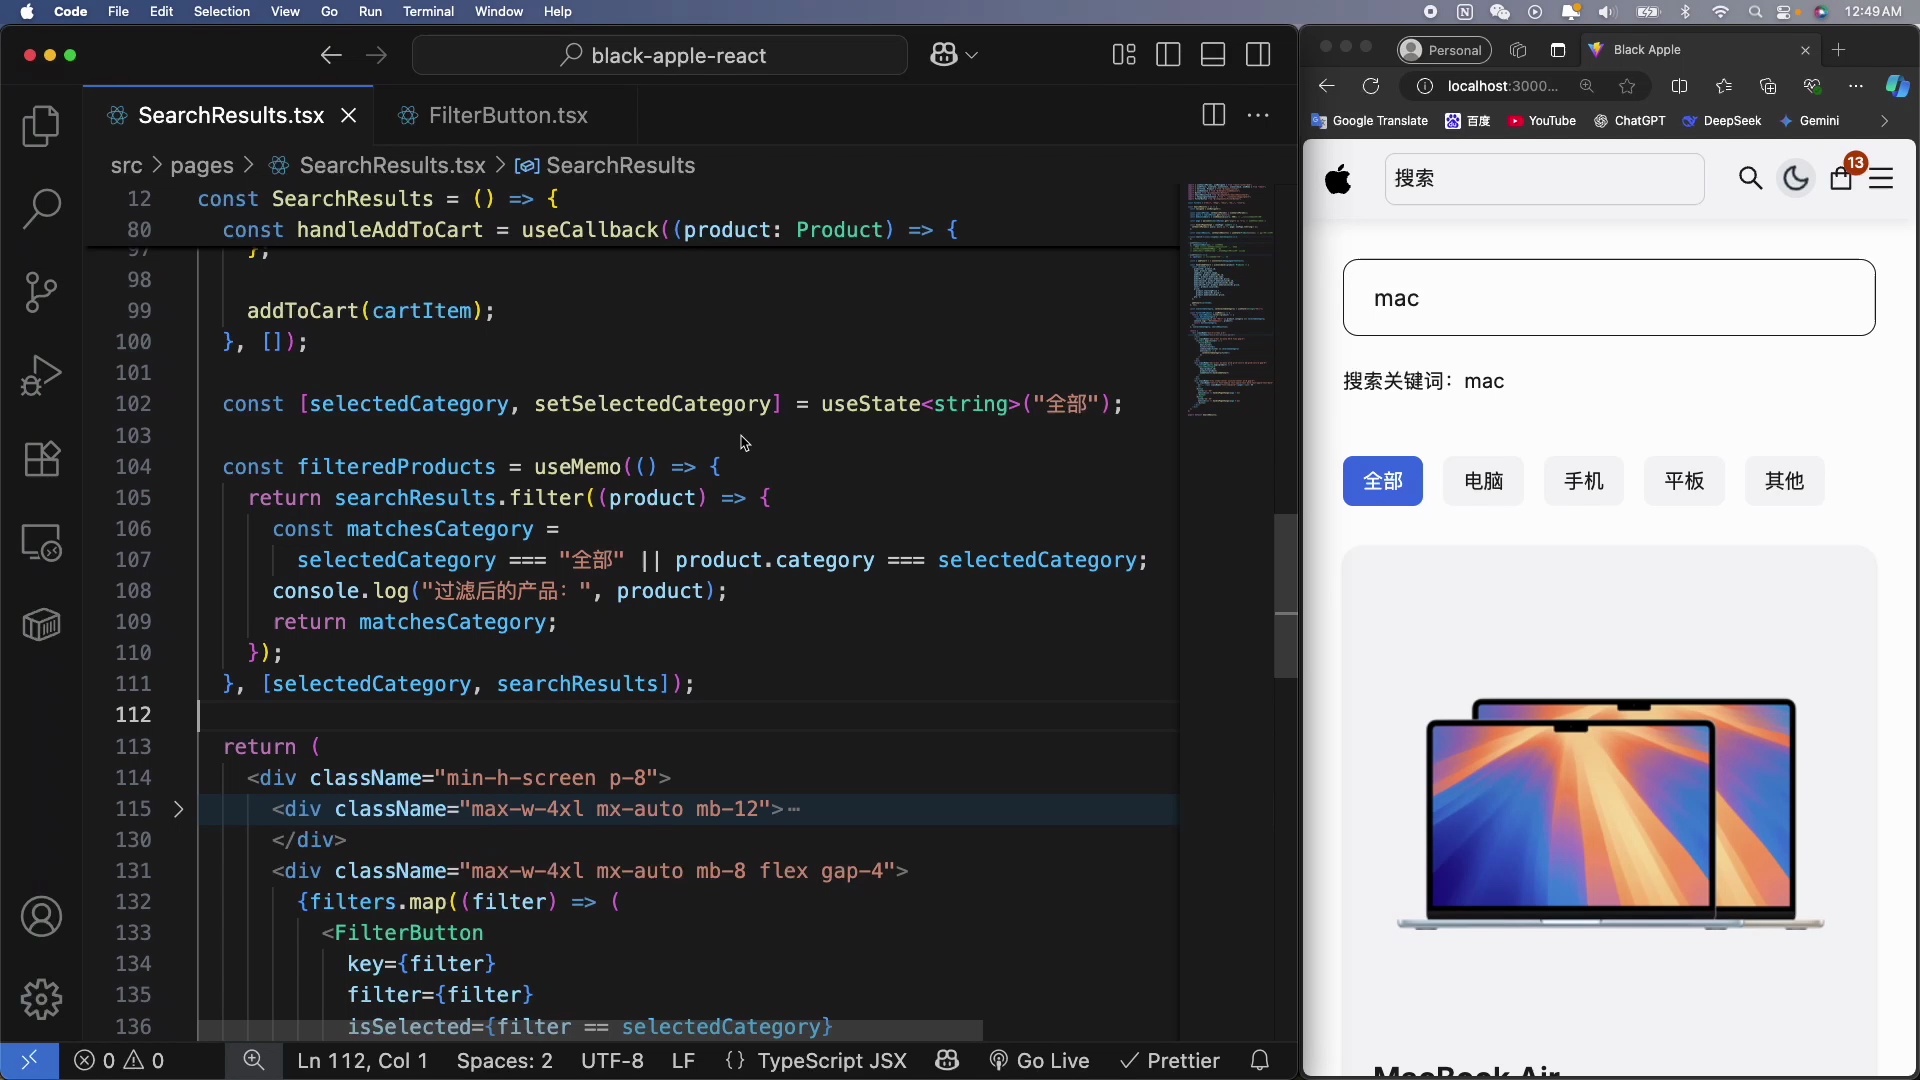Image resolution: width=1920 pixels, height=1080 pixels.
Task: Switch to the FilterButton.tsx tab
Action: coord(508,115)
